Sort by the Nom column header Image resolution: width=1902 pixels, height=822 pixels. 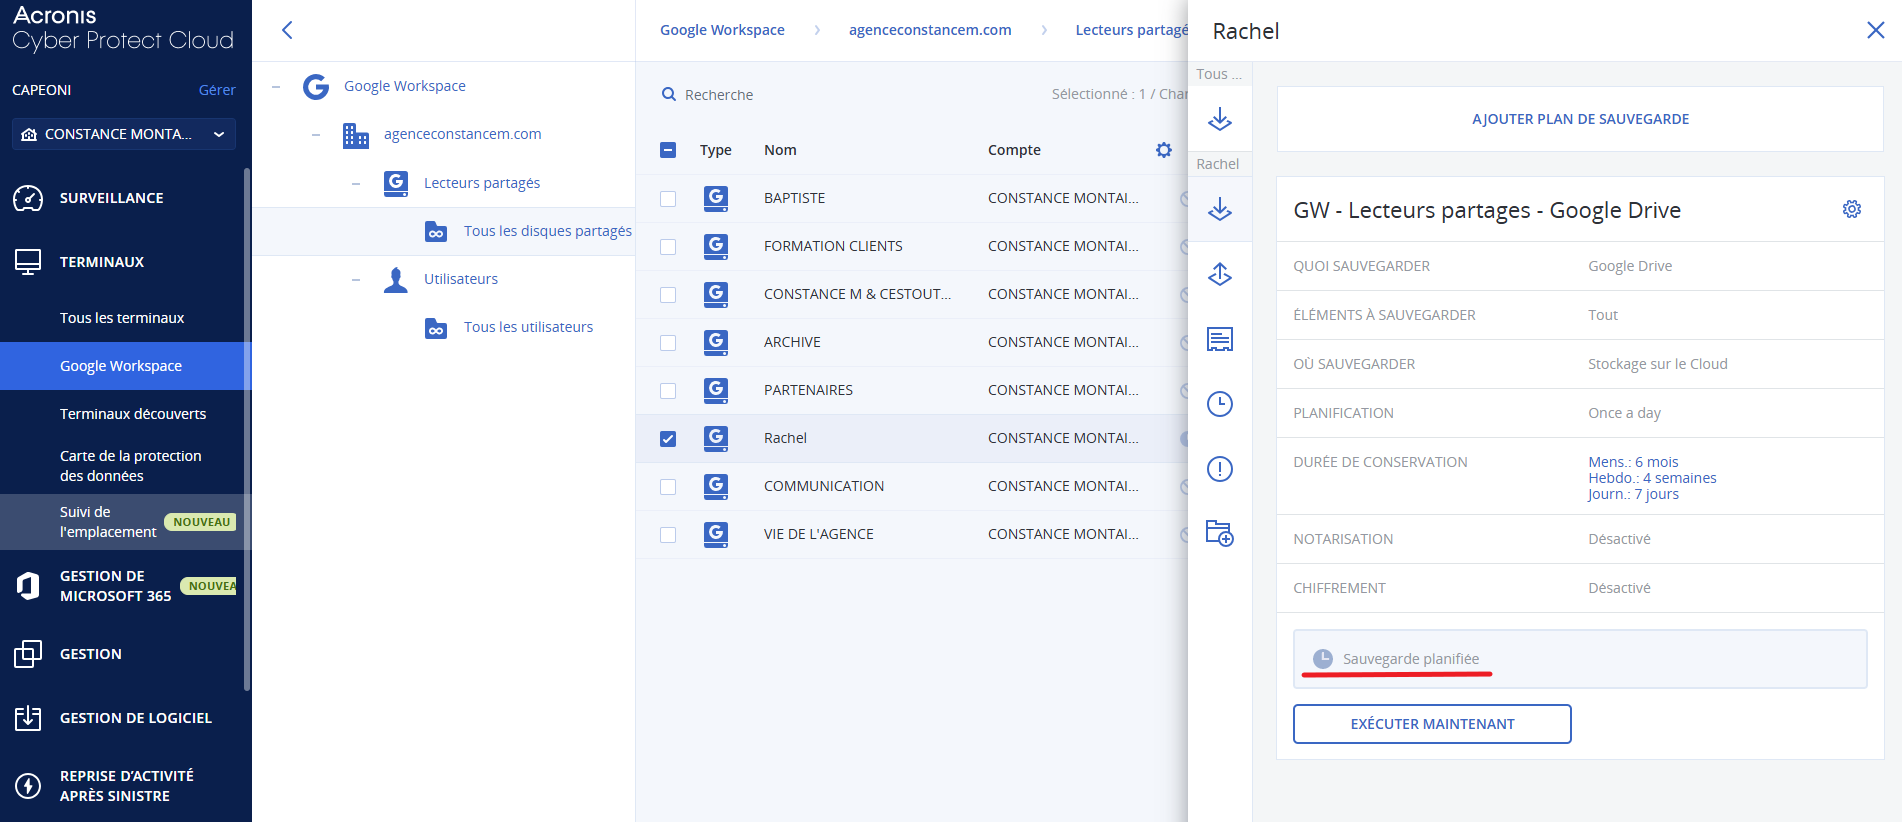[780, 150]
